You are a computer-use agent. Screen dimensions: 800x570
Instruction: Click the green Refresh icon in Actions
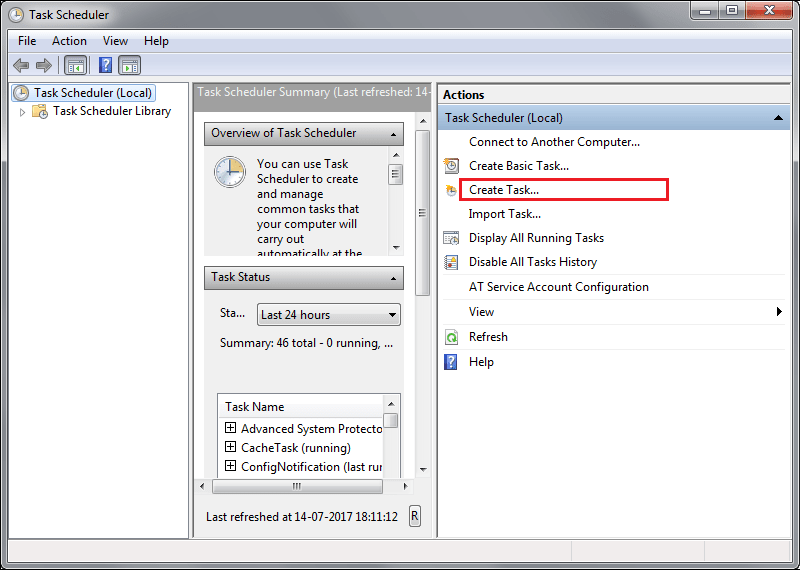tap(451, 337)
